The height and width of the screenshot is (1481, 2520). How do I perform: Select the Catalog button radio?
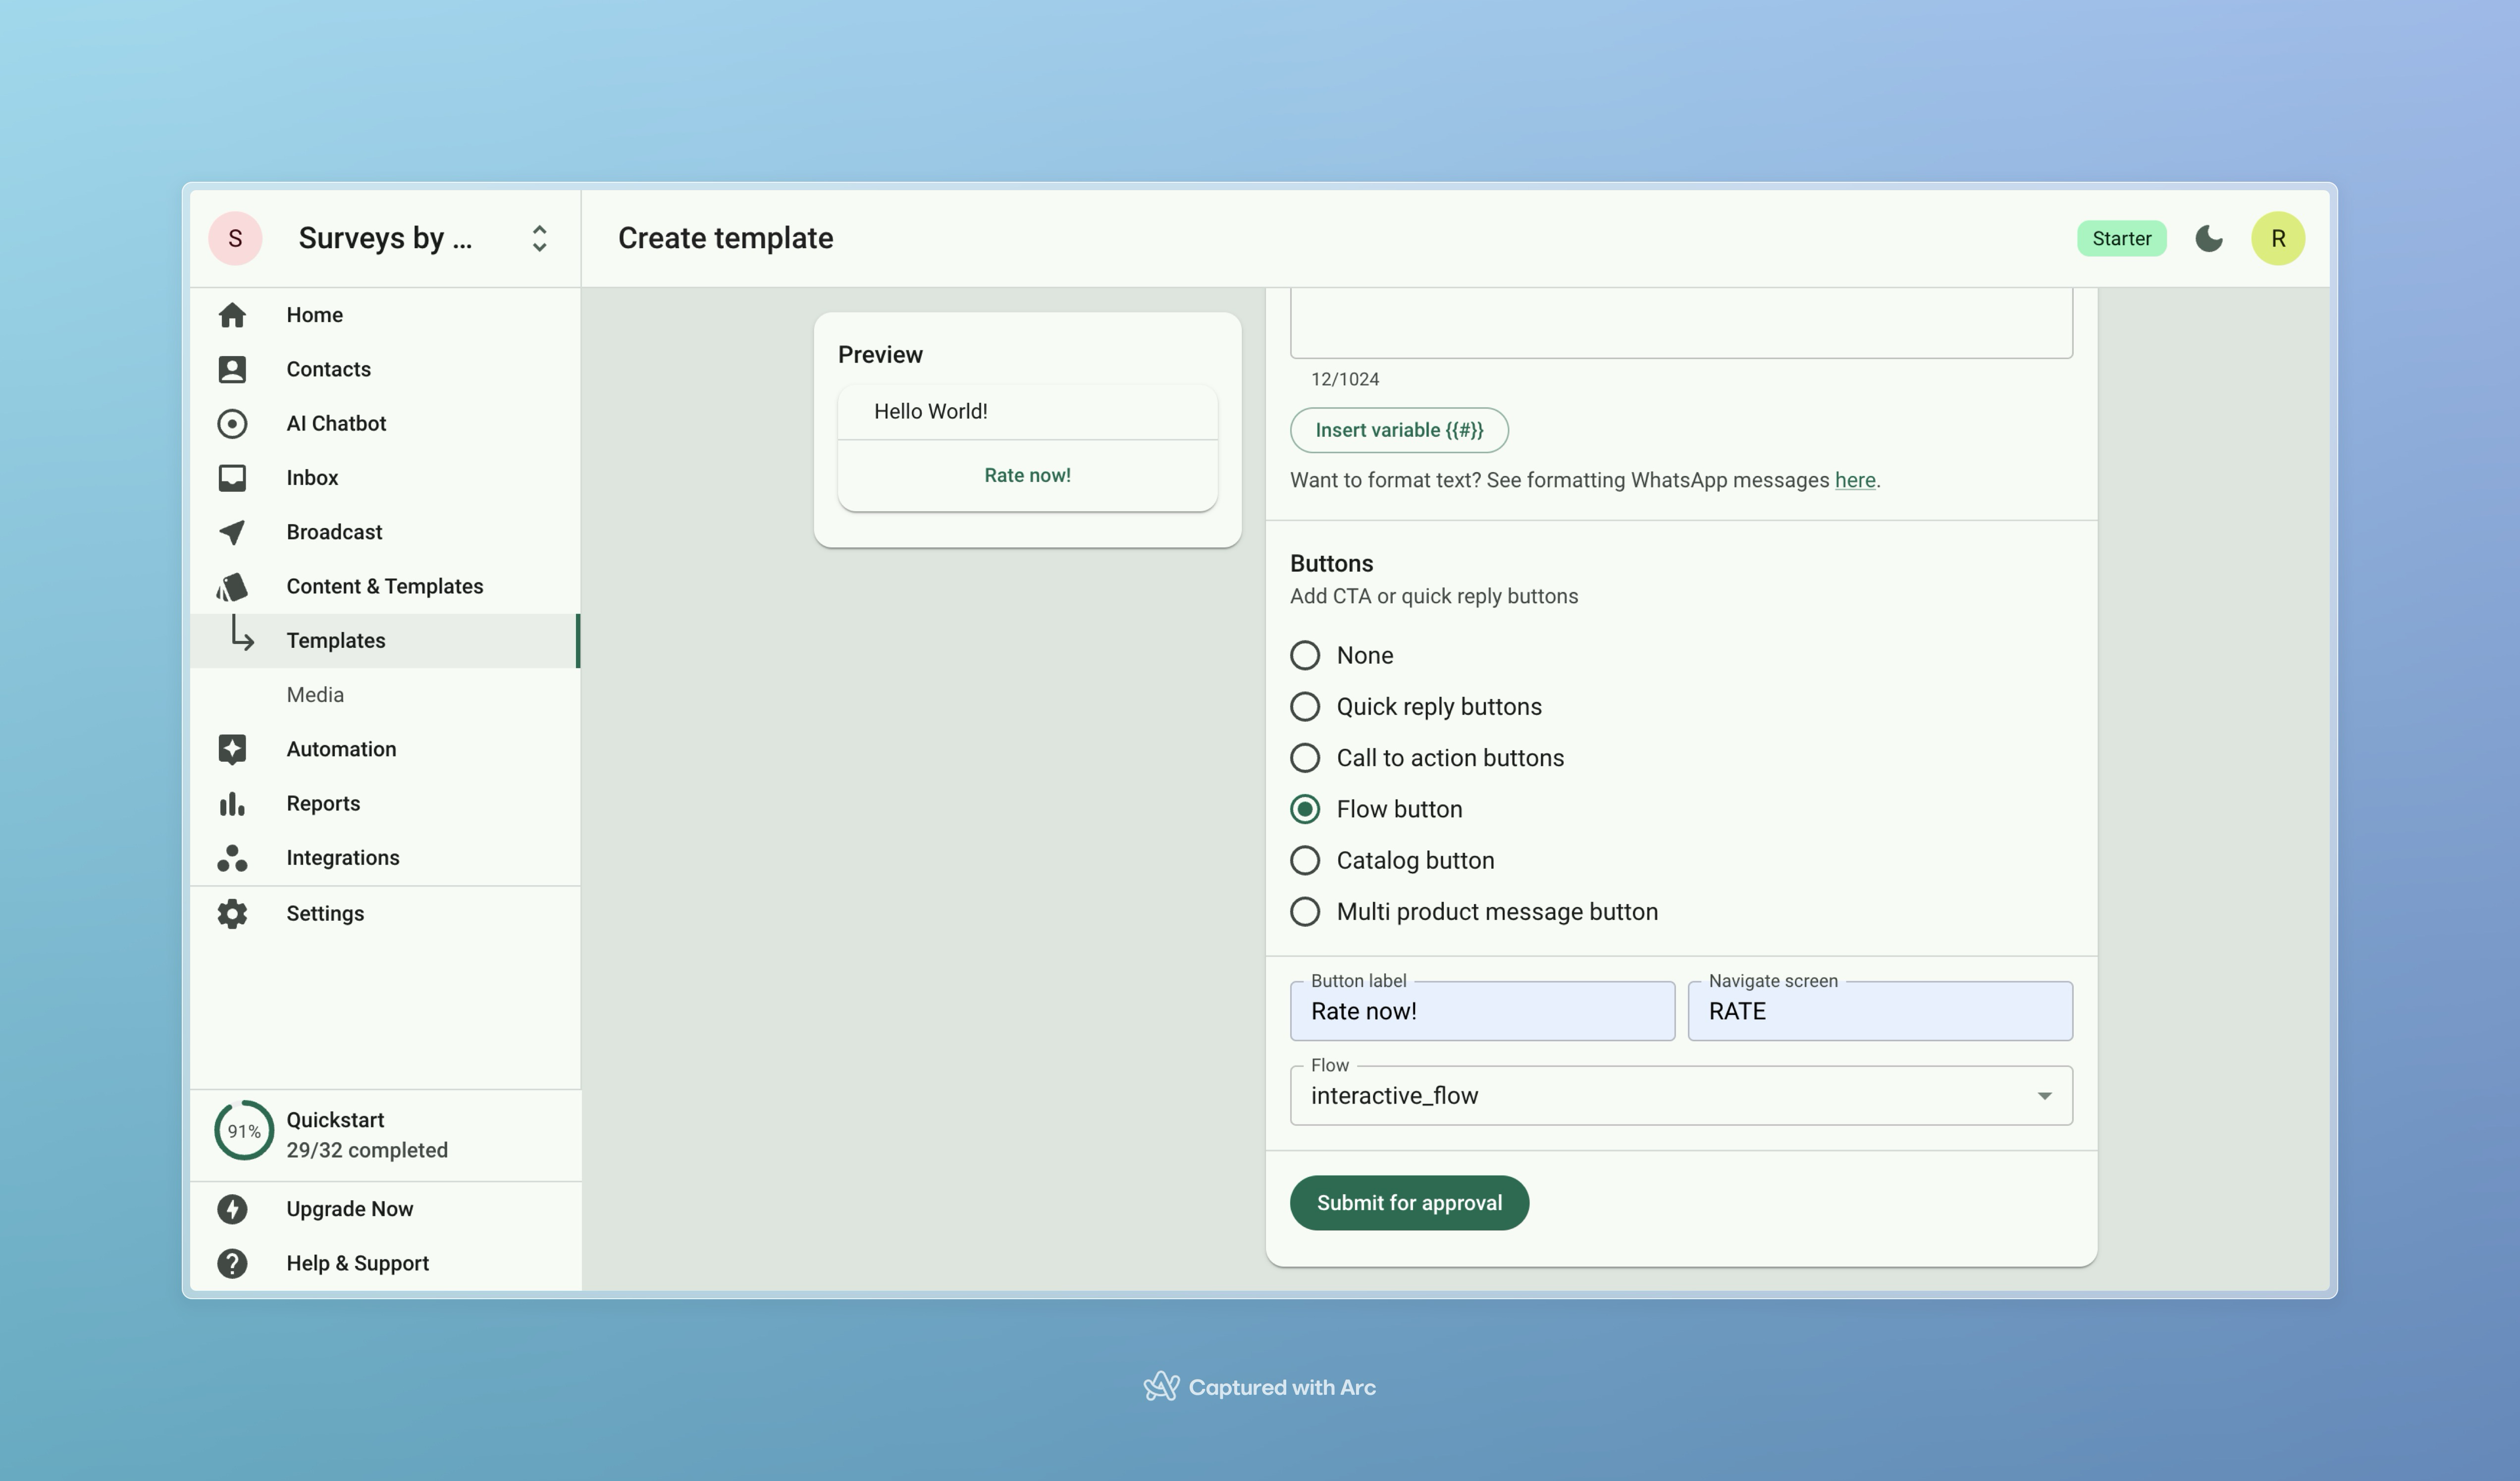pyautogui.click(x=1305, y=861)
